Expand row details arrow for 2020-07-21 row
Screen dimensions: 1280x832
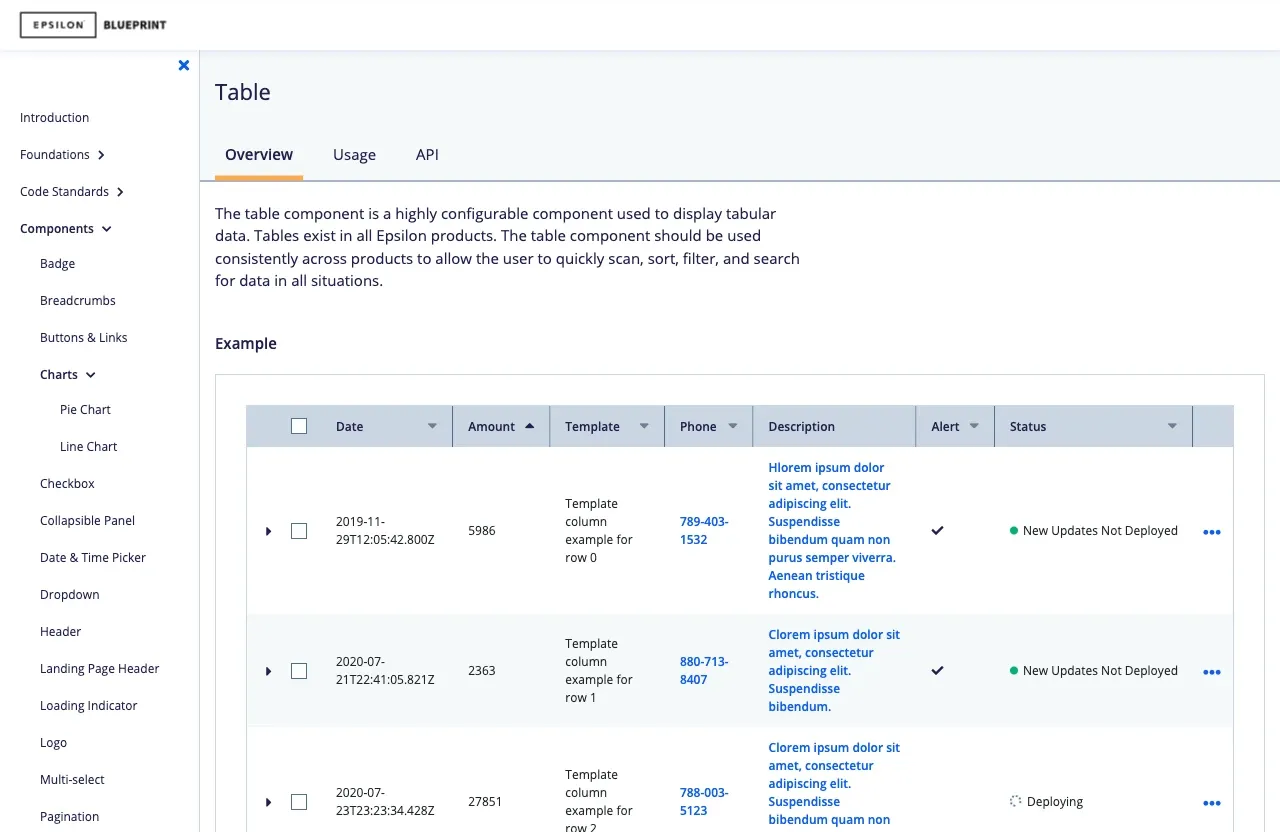(268, 671)
